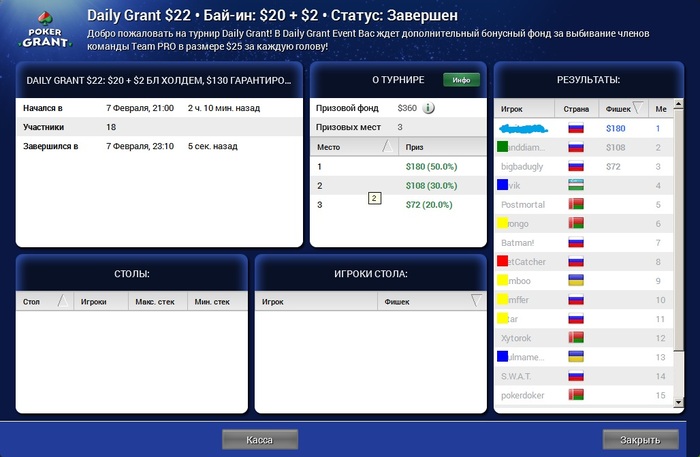700x457 pixels.
Task: Click first place prize $180 (50.0%)
Action: [x=431, y=166]
